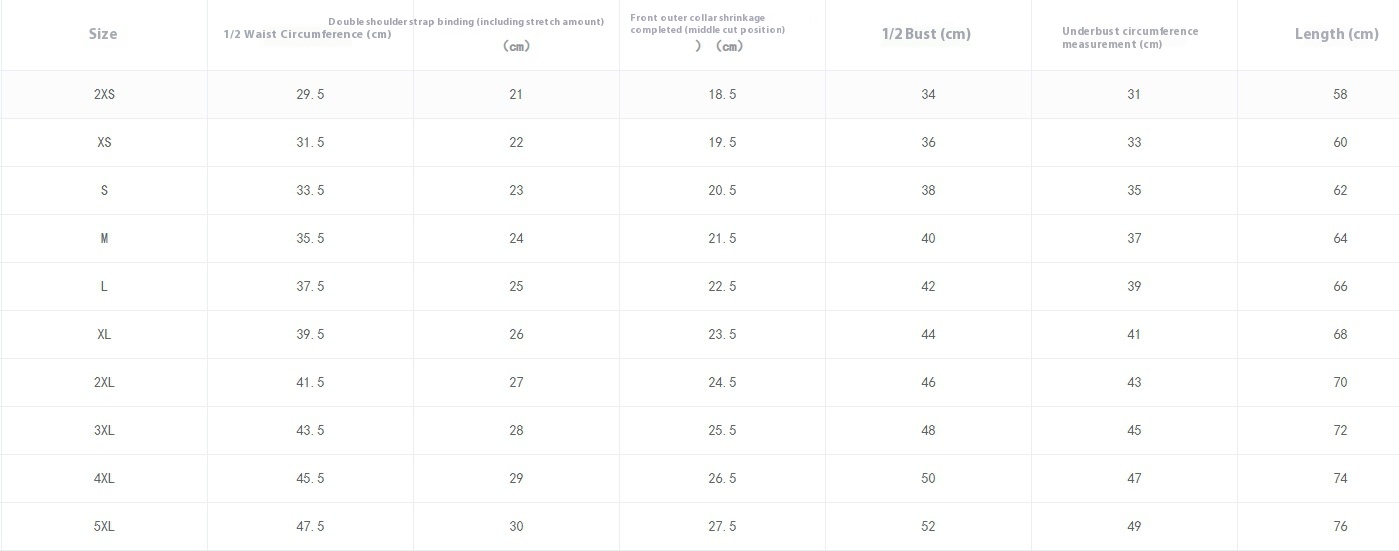Click shoulder strap value 26 for XL
The image size is (1399, 551).
coord(516,334)
